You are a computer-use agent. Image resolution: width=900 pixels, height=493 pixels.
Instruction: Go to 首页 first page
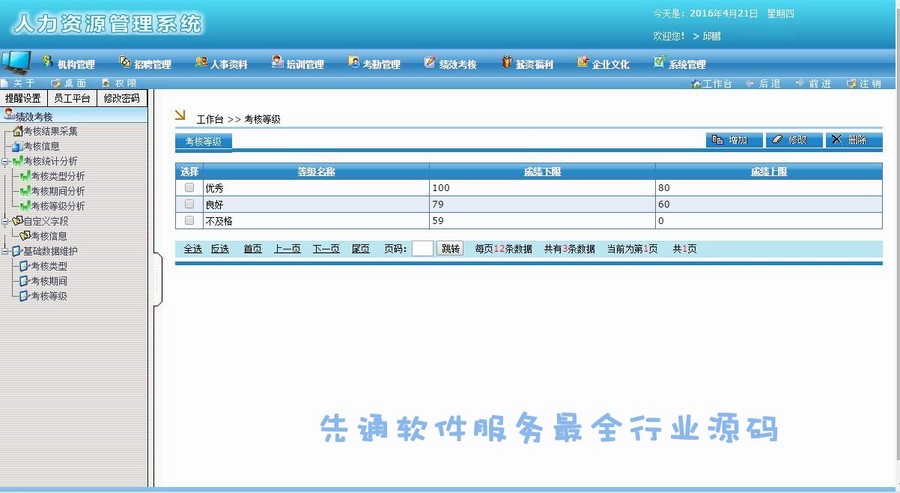pos(253,249)
